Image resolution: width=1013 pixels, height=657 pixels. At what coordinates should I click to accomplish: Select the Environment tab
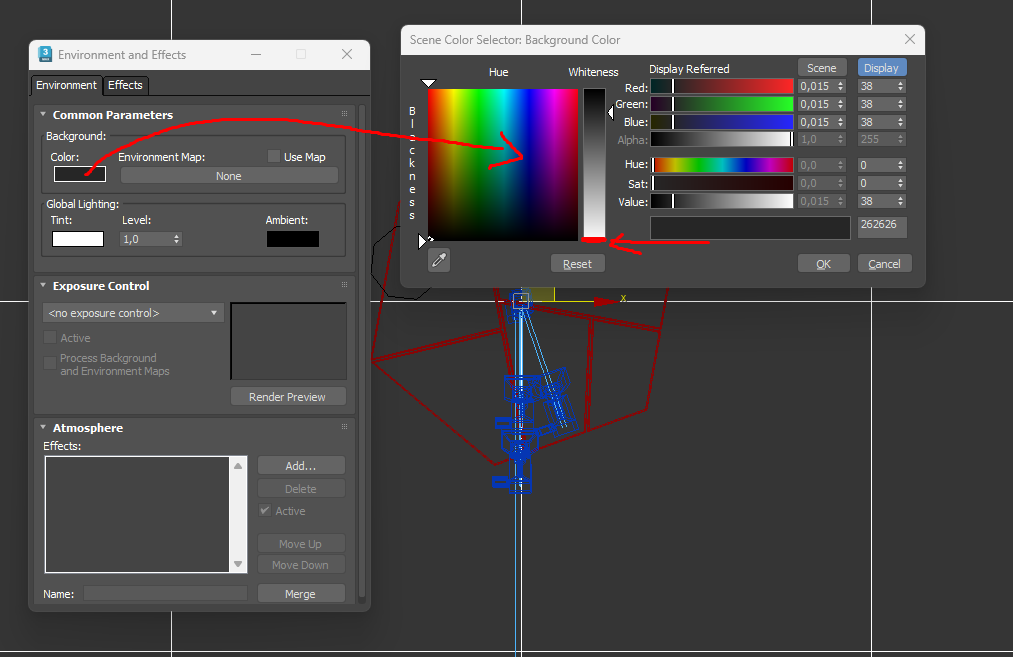pos(66,85)
